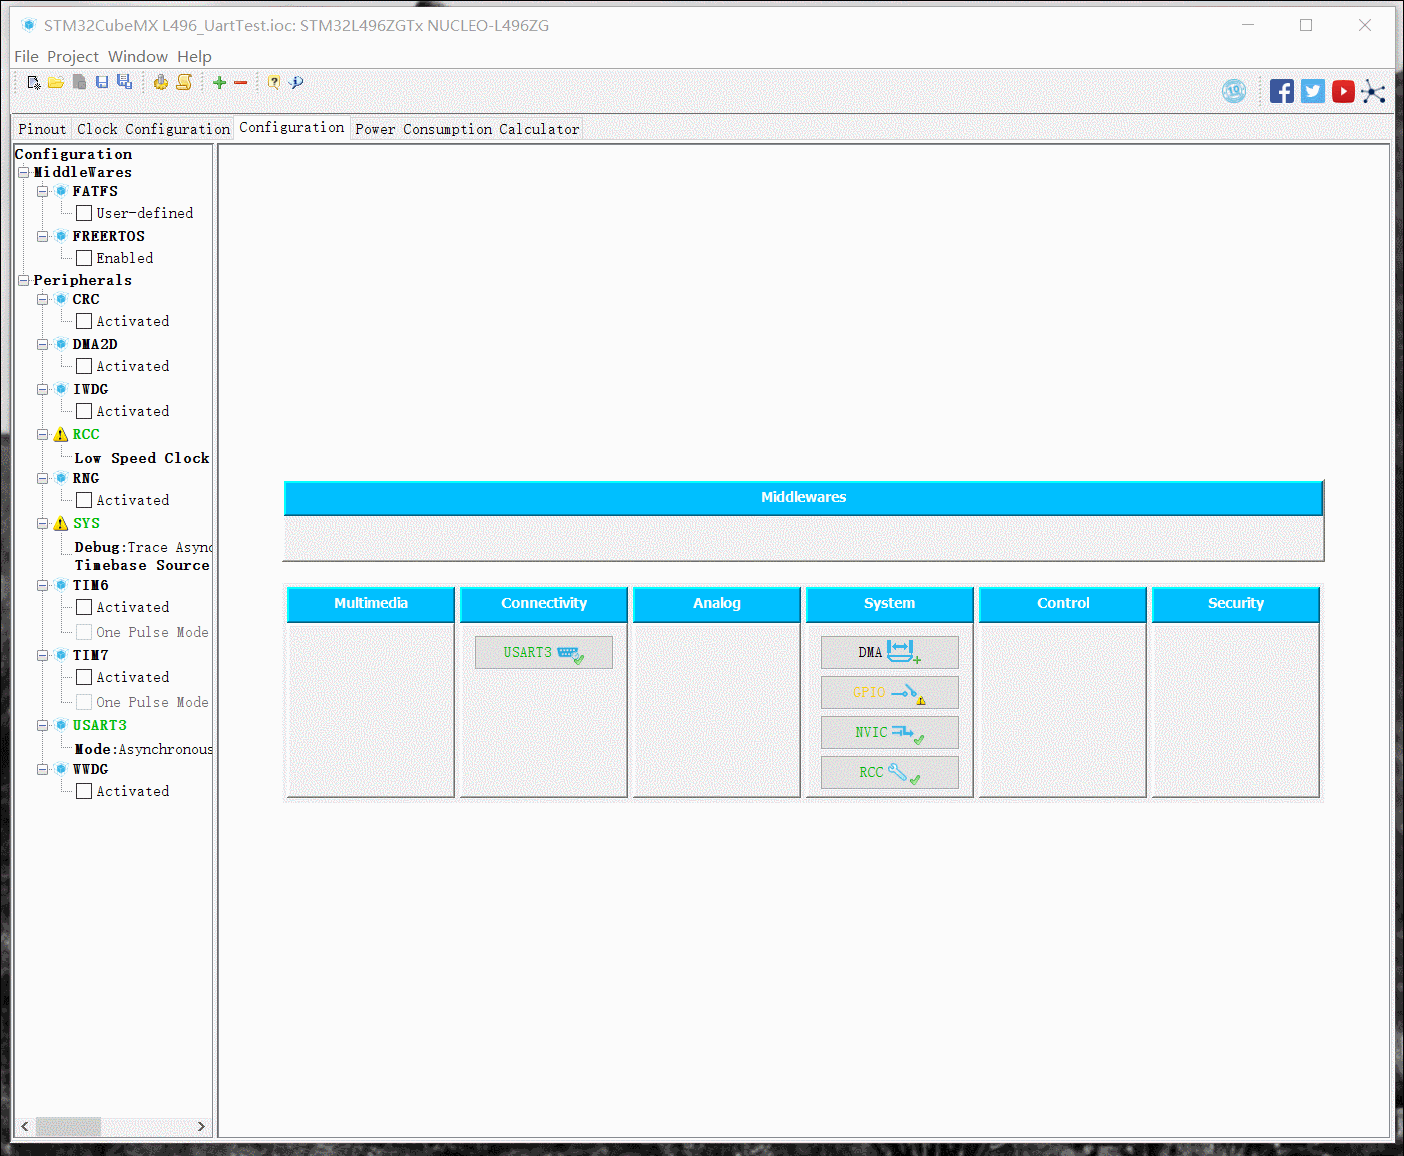
Task: Collapse the USART3 node expander
Action: (x=43, y=725)
